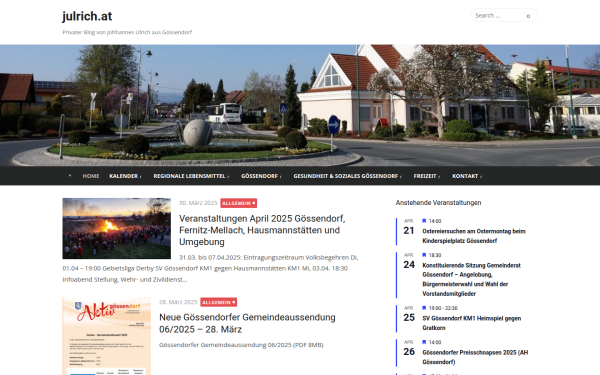The width and height of the screenshot is (600, 375).
Task: Select the HOME menu item
Action: point(91,176)
